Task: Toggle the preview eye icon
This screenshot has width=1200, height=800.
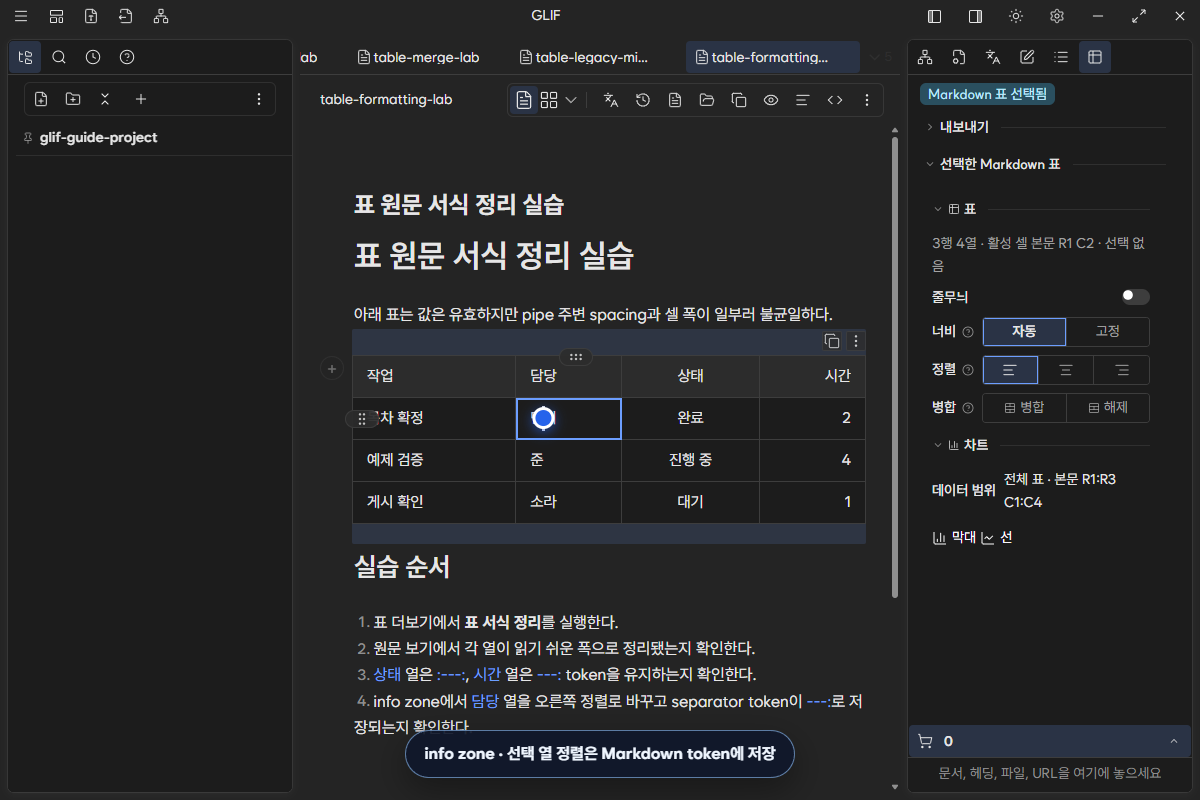Action: point(771,100)
